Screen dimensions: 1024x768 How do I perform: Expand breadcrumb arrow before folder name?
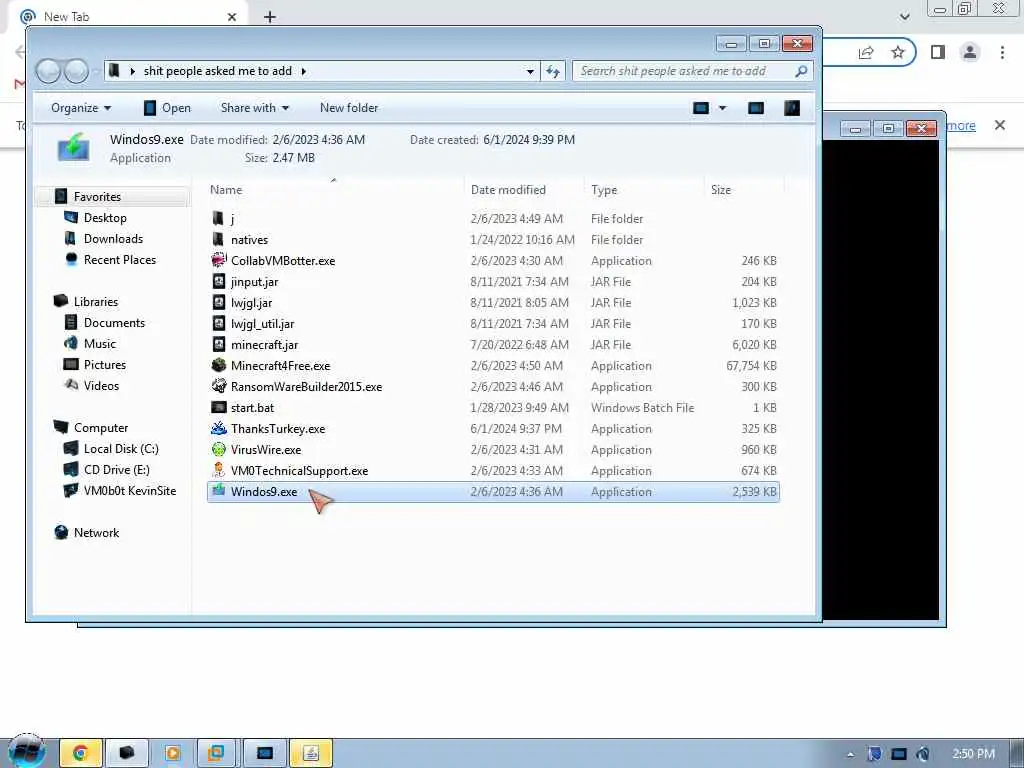click(x=133, y=71)
